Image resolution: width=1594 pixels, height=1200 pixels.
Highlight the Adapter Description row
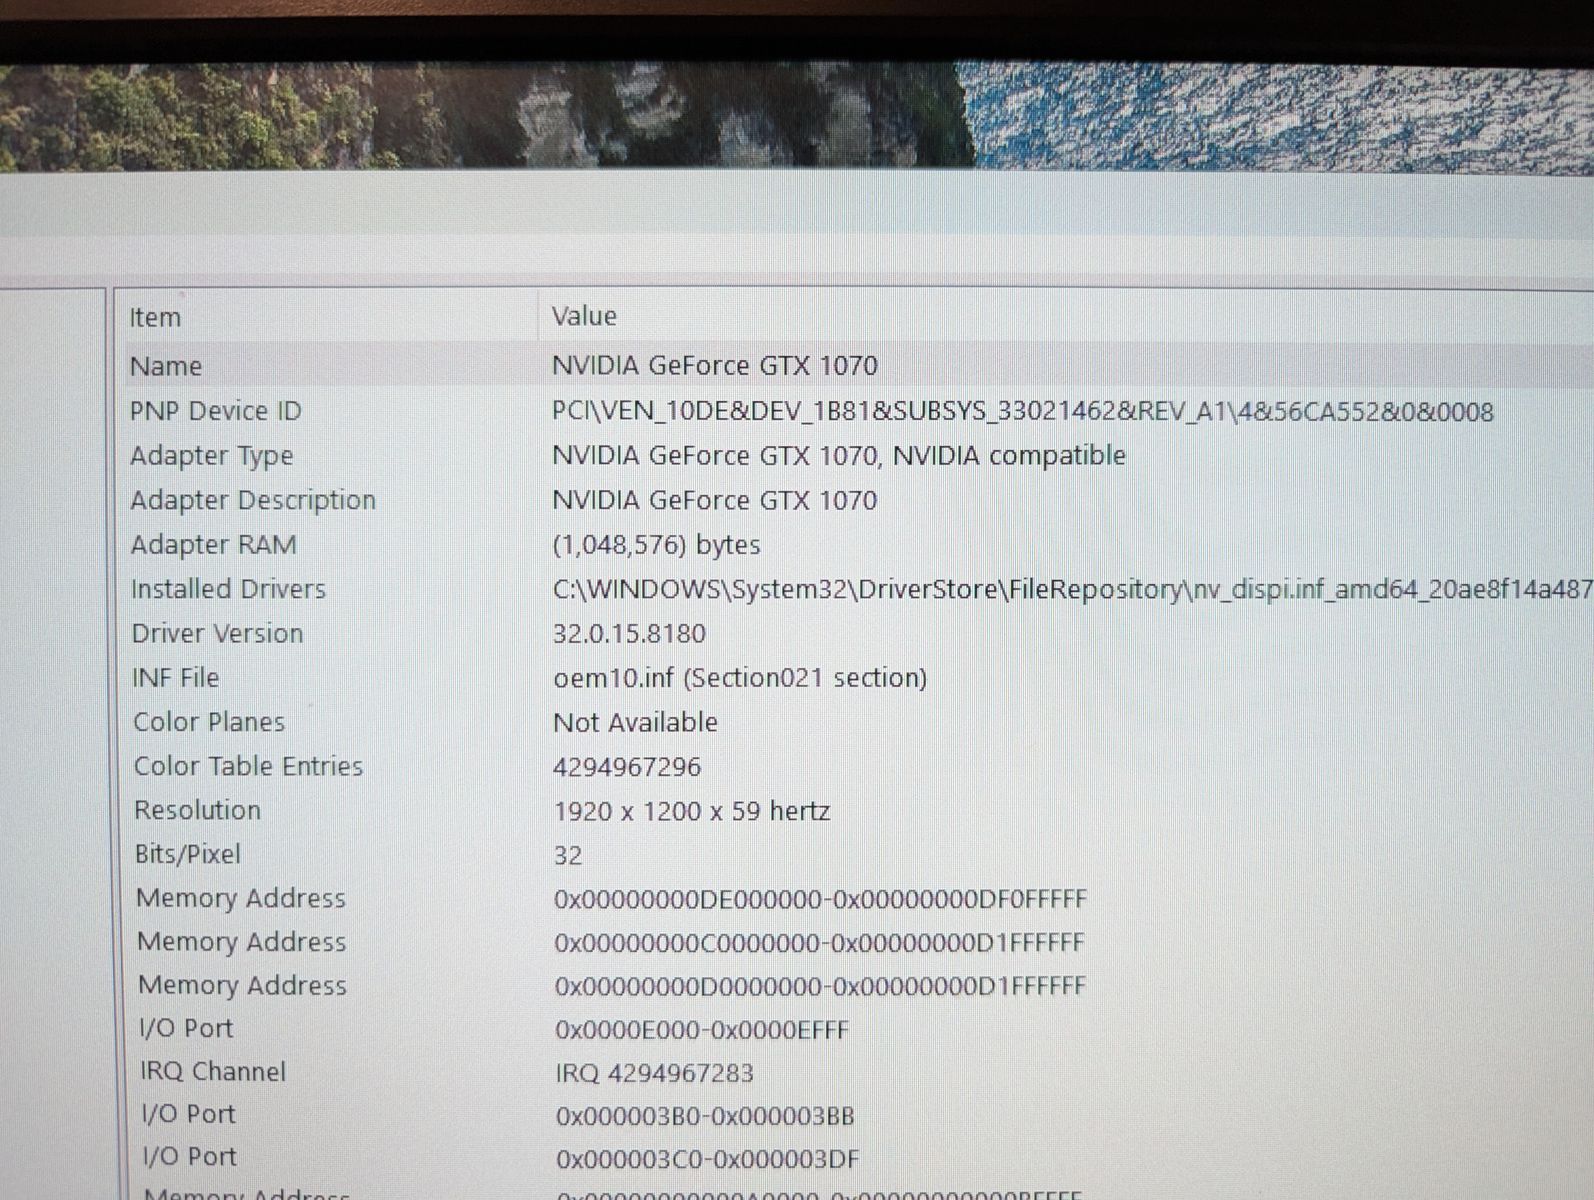tap(253, 500)
